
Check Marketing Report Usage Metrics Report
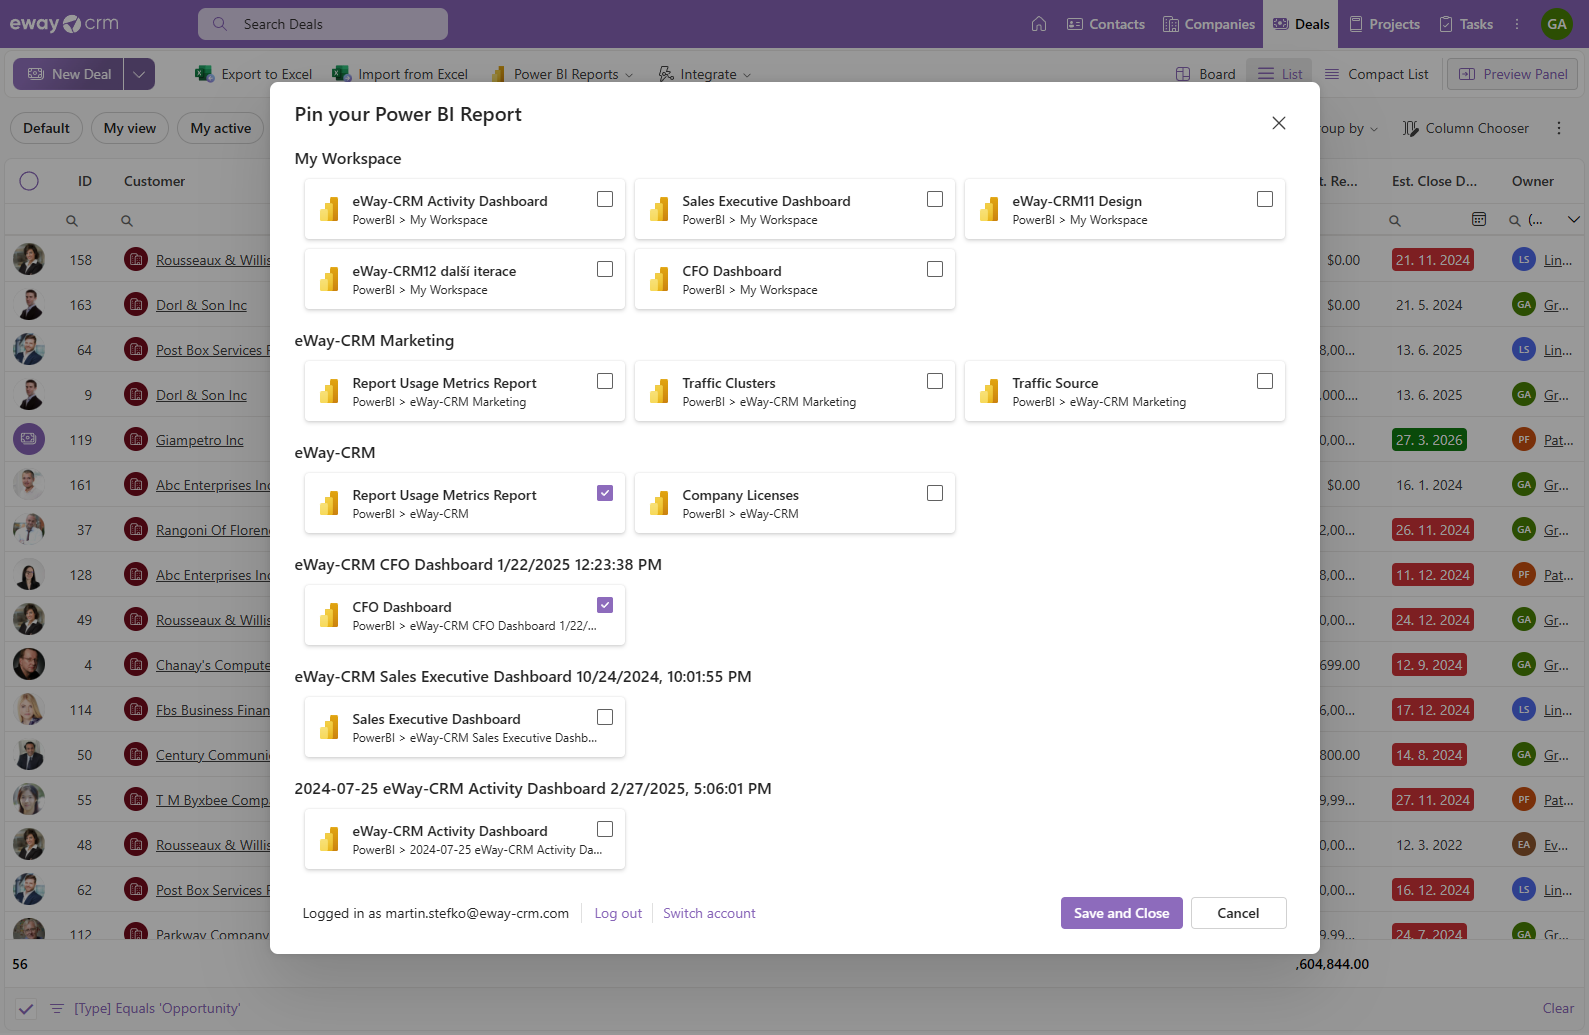[x=605, y=381]
